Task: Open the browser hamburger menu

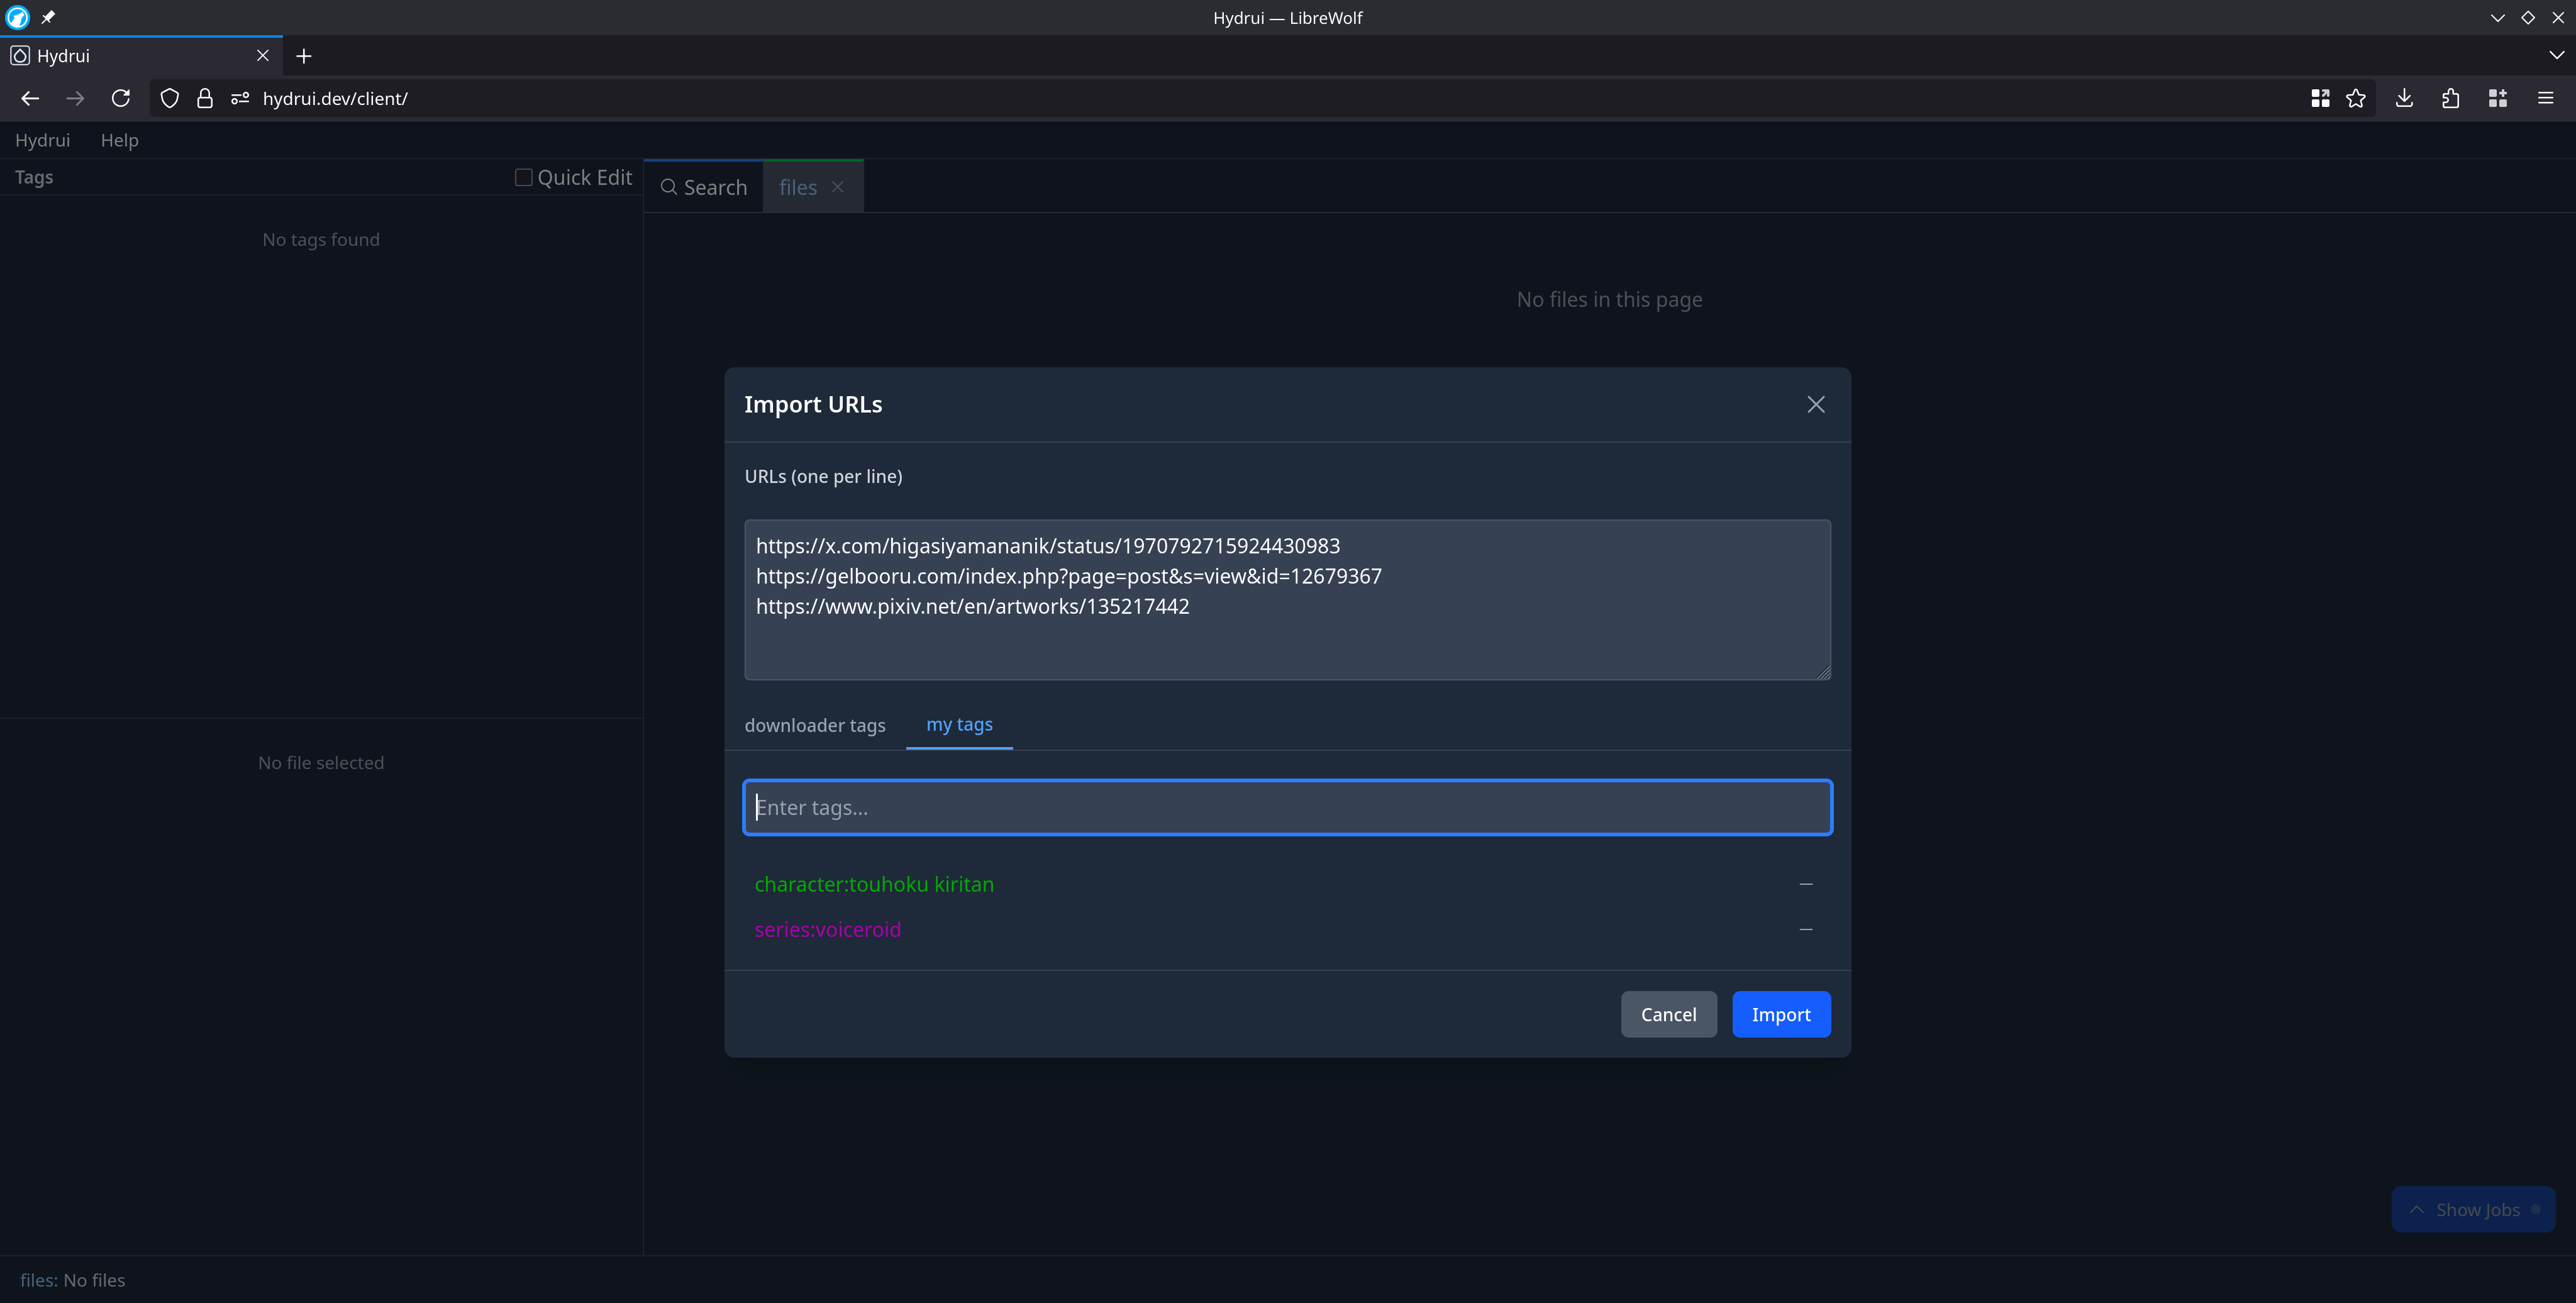Action: click(2545, 98)
